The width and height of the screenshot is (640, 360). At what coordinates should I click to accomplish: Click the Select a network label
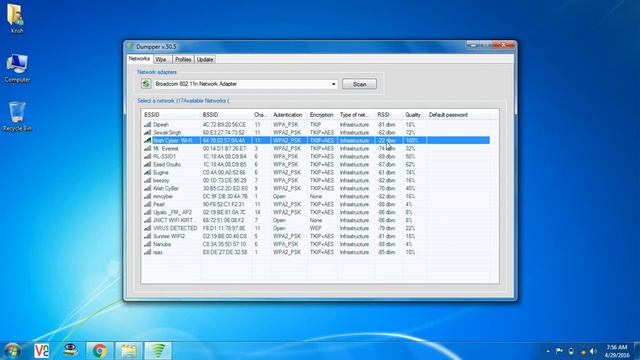tap(183, 100)
